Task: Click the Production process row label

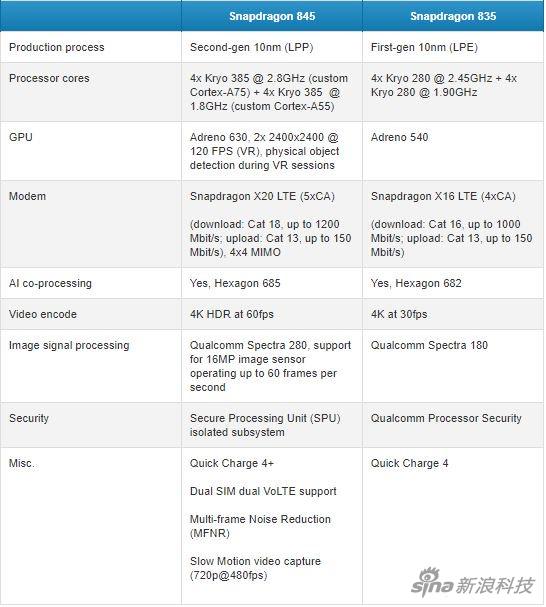Action: coord(57,47)
